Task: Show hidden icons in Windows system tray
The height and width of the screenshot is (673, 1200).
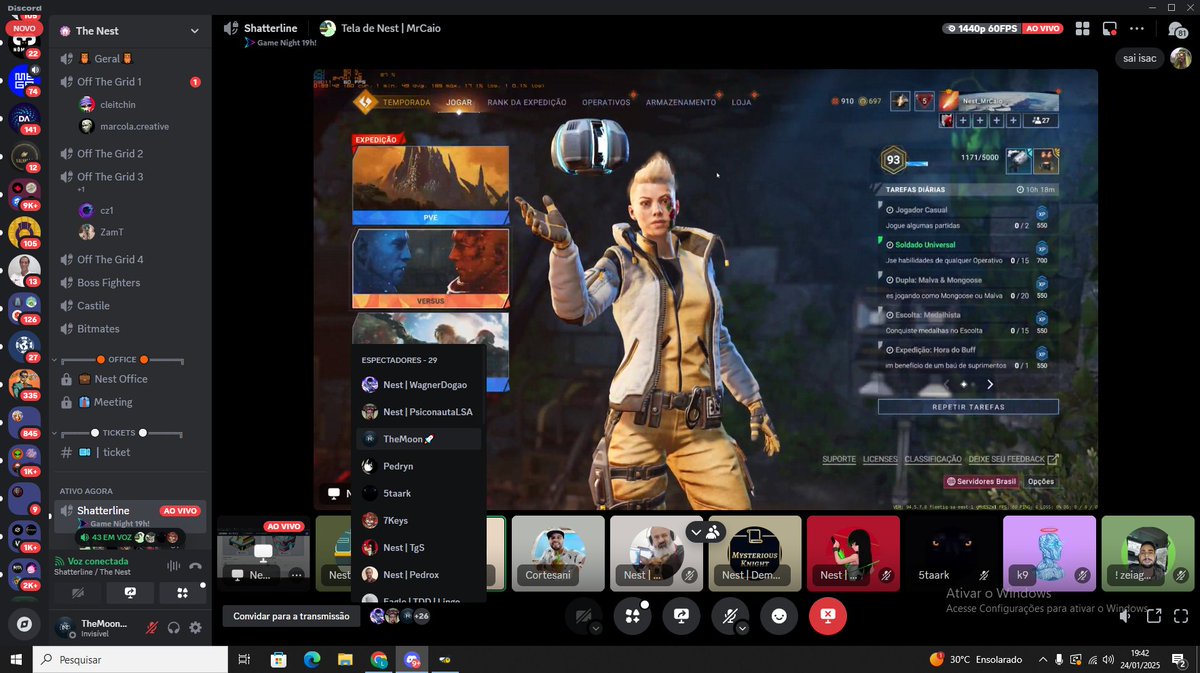Action: (1042, 659)
